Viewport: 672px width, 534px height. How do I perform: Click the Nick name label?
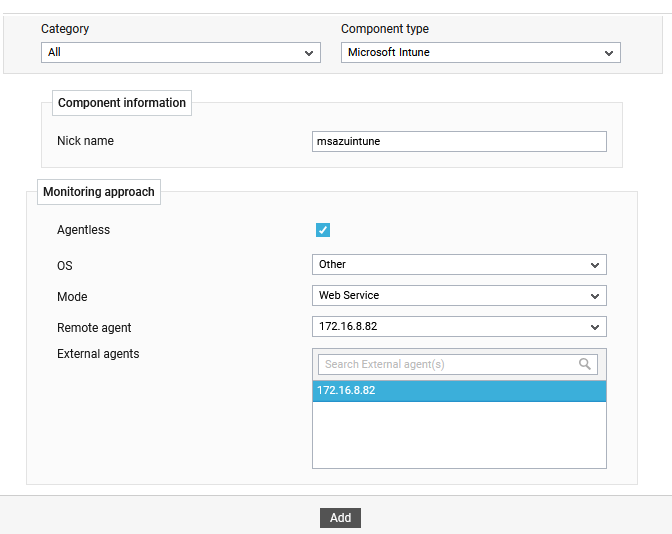pos(85,141)
